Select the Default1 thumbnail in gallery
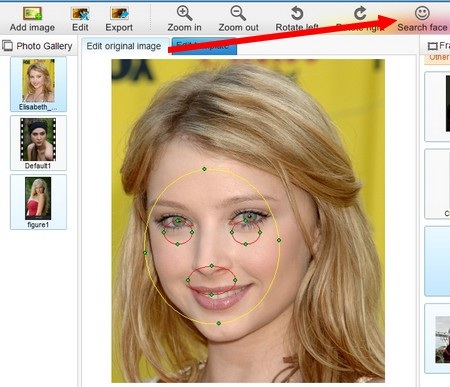Viewport: 450px width, 387px height. (38, 139)
